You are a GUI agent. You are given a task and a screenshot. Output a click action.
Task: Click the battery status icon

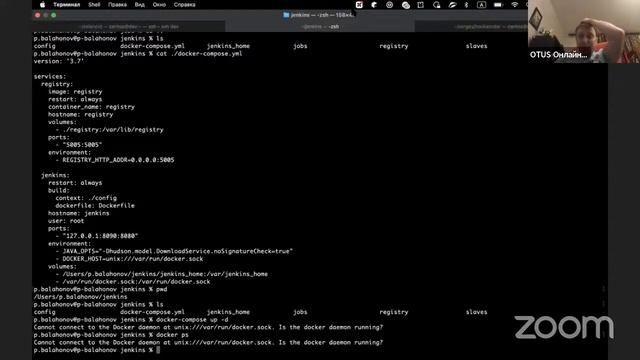coord(498,5)
